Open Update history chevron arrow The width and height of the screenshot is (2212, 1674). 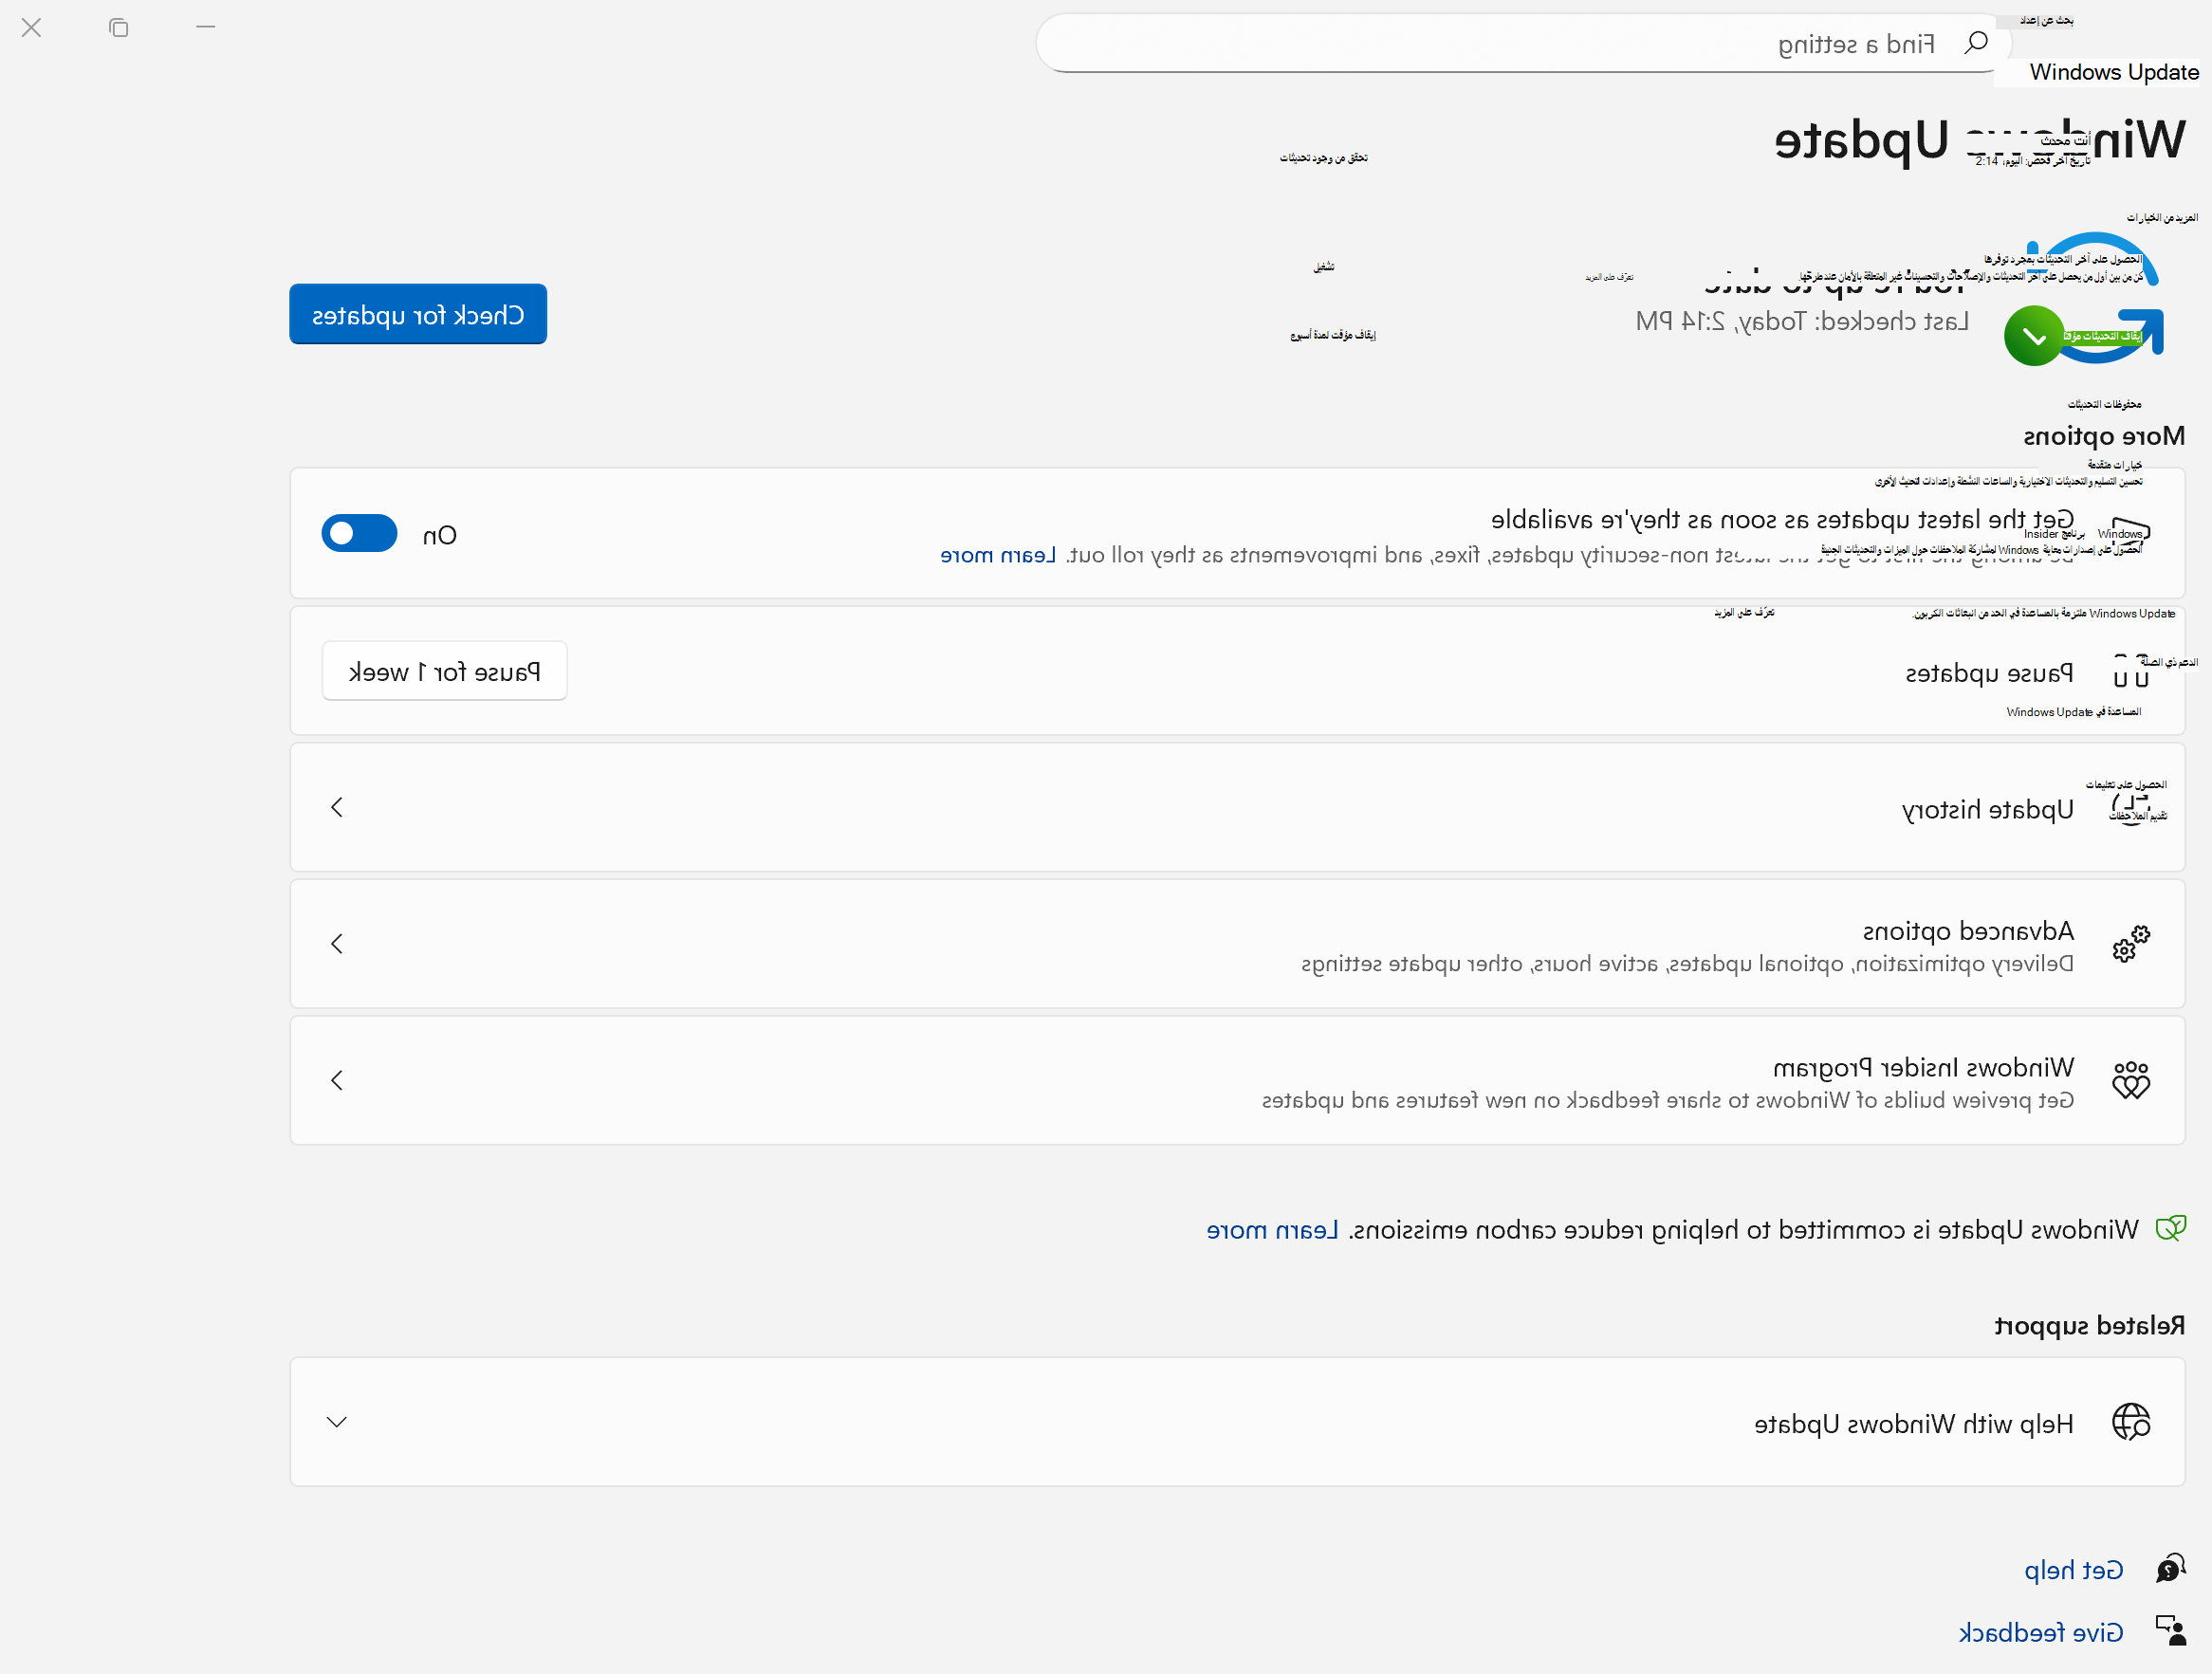tap(337, 807)
